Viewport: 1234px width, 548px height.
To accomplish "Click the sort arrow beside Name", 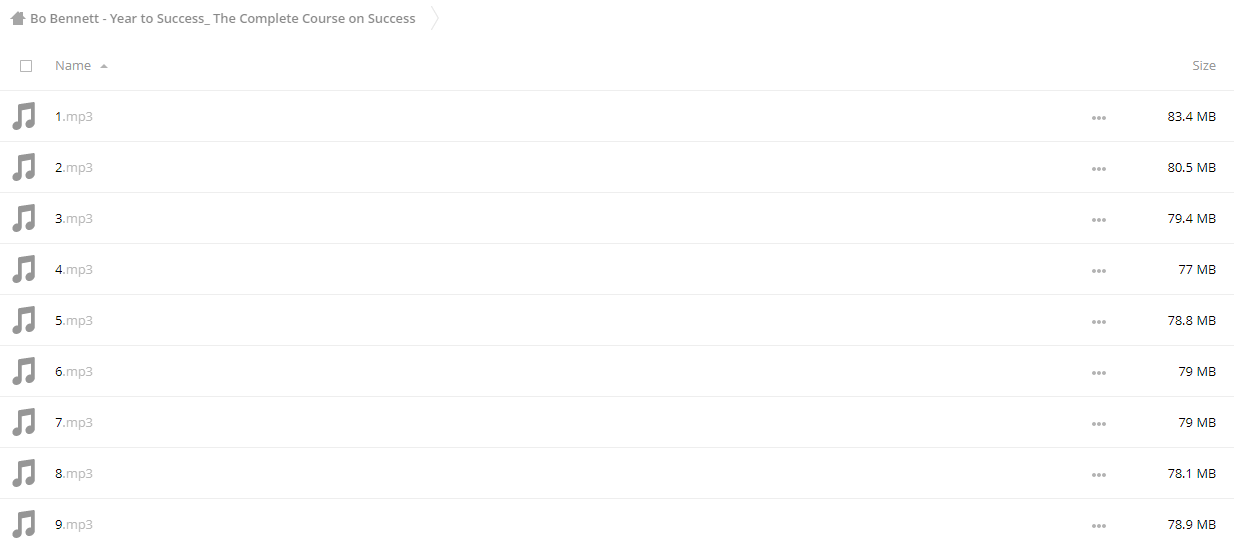I will pyautogui.click(x=104, y=66).
